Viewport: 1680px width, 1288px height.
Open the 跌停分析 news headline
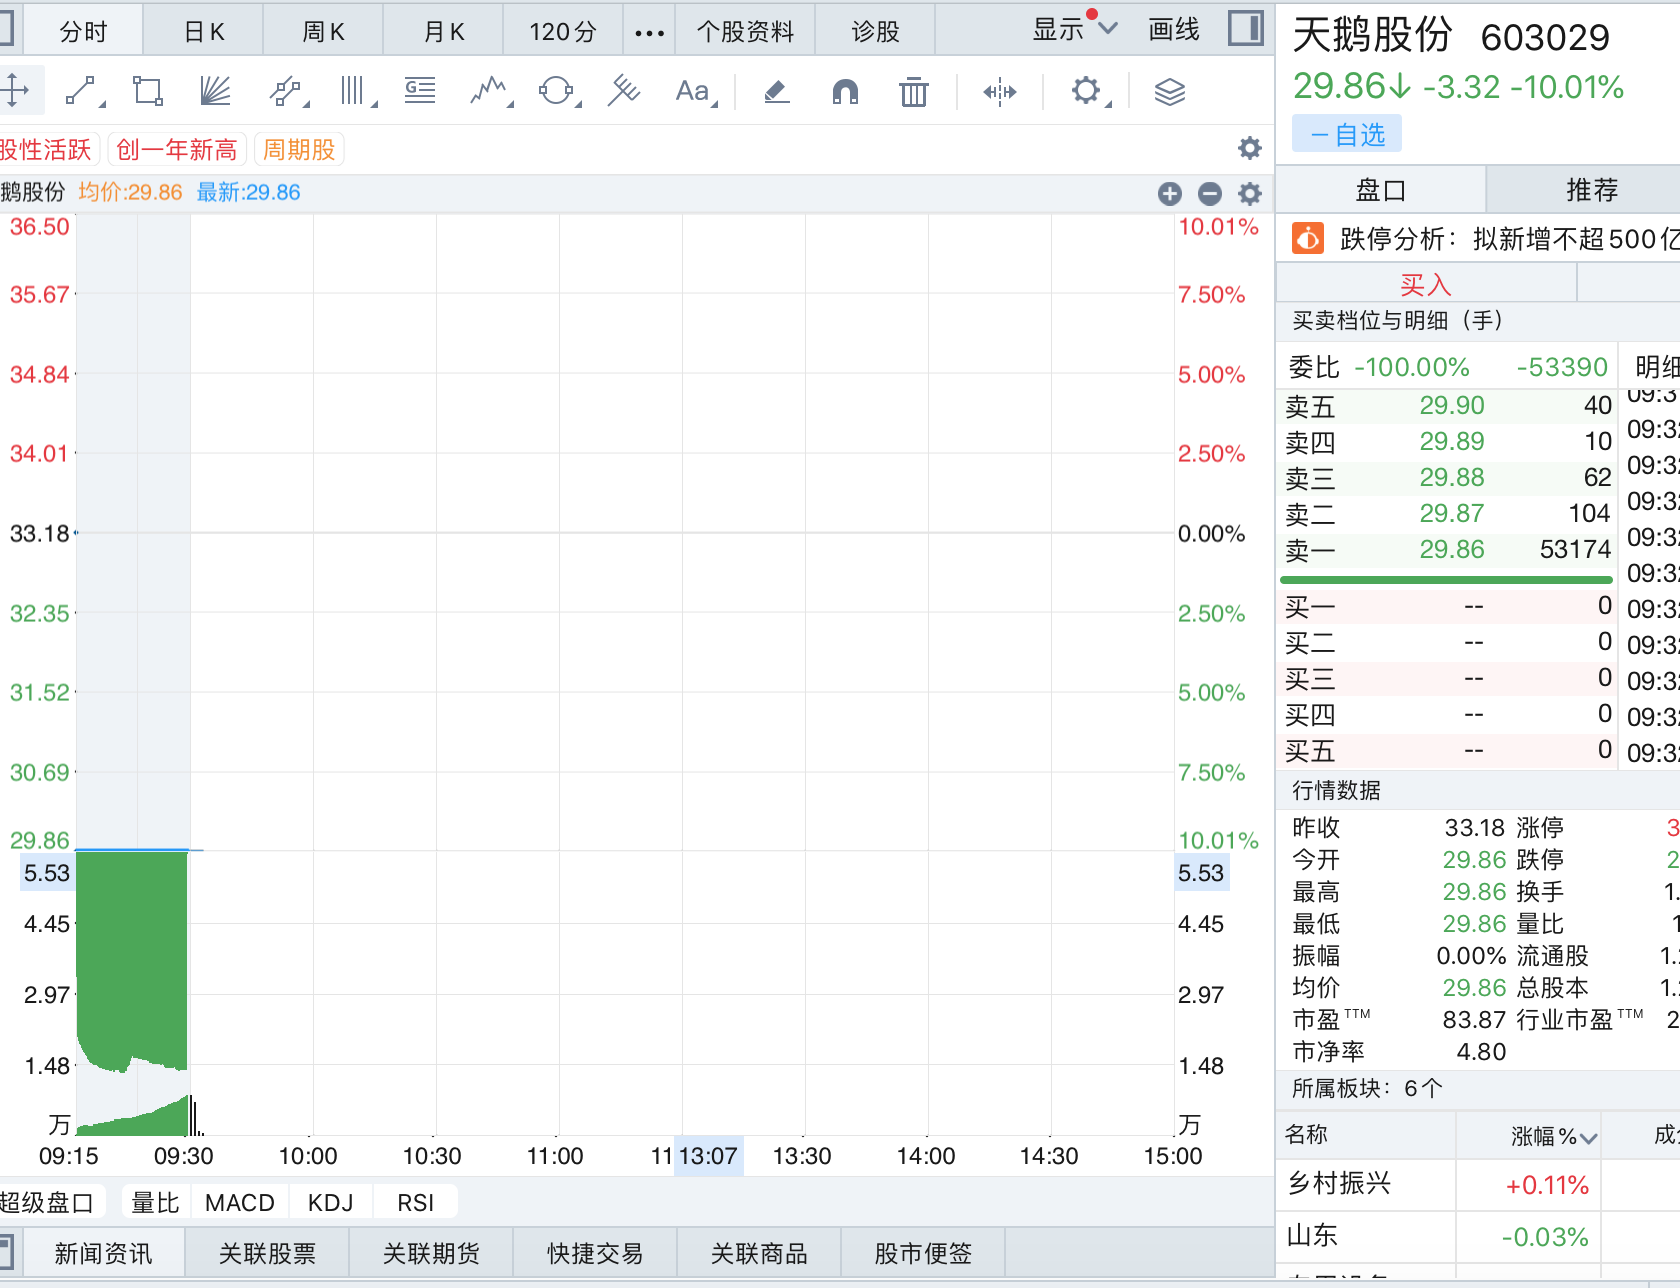coord(1509,239)
